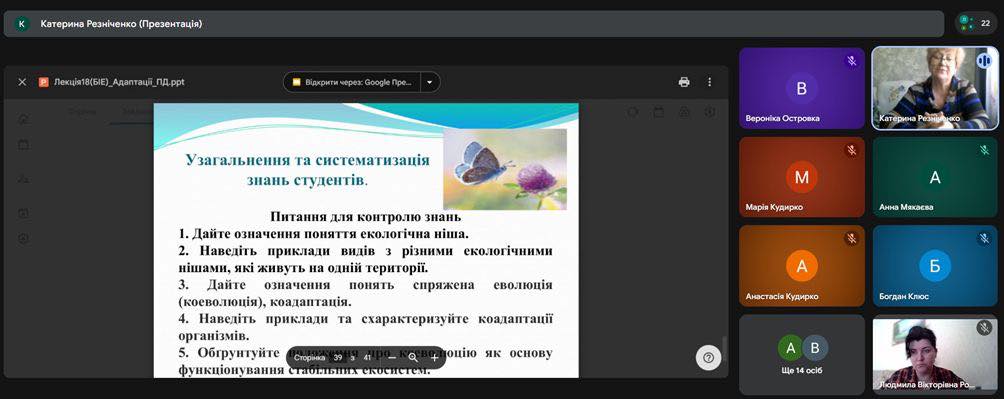Image resolution: width=1004 pixels, height=399 pixels.
Task: Click question 1 about екологічна ніша
Action: [324, 234]
